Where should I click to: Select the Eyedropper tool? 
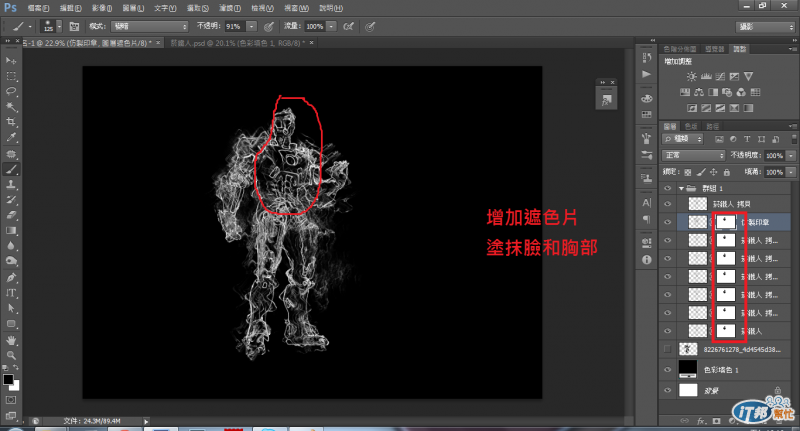(11, 137)
